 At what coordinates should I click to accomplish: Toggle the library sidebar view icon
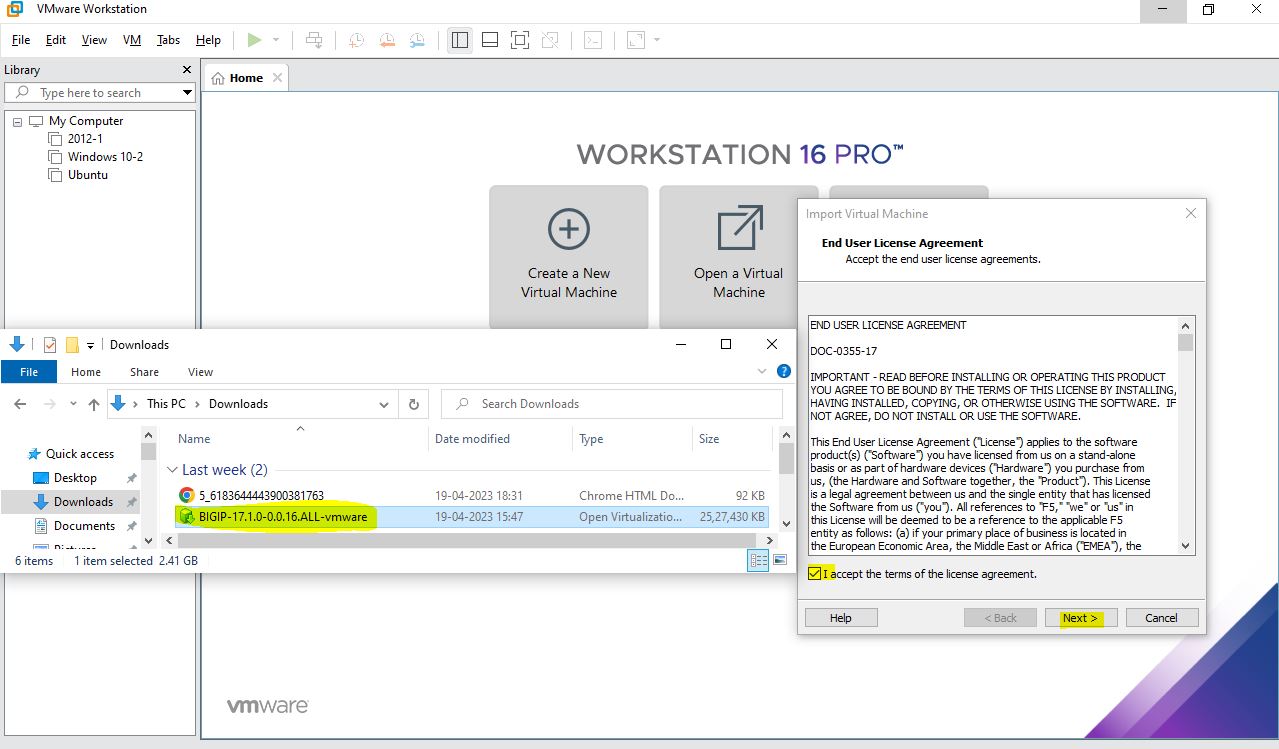(x=459, y=40)
